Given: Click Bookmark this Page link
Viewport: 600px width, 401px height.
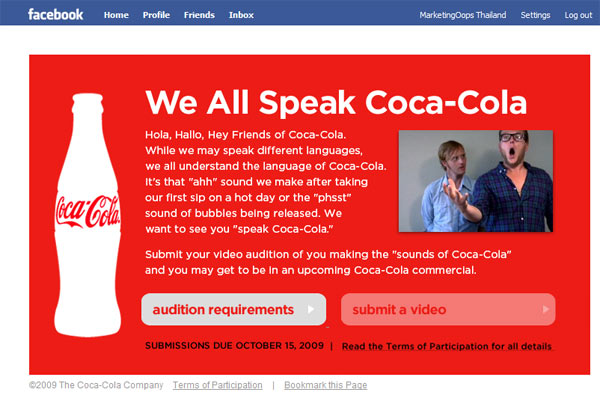Looking at the screenshot, I should click(326, 385).
